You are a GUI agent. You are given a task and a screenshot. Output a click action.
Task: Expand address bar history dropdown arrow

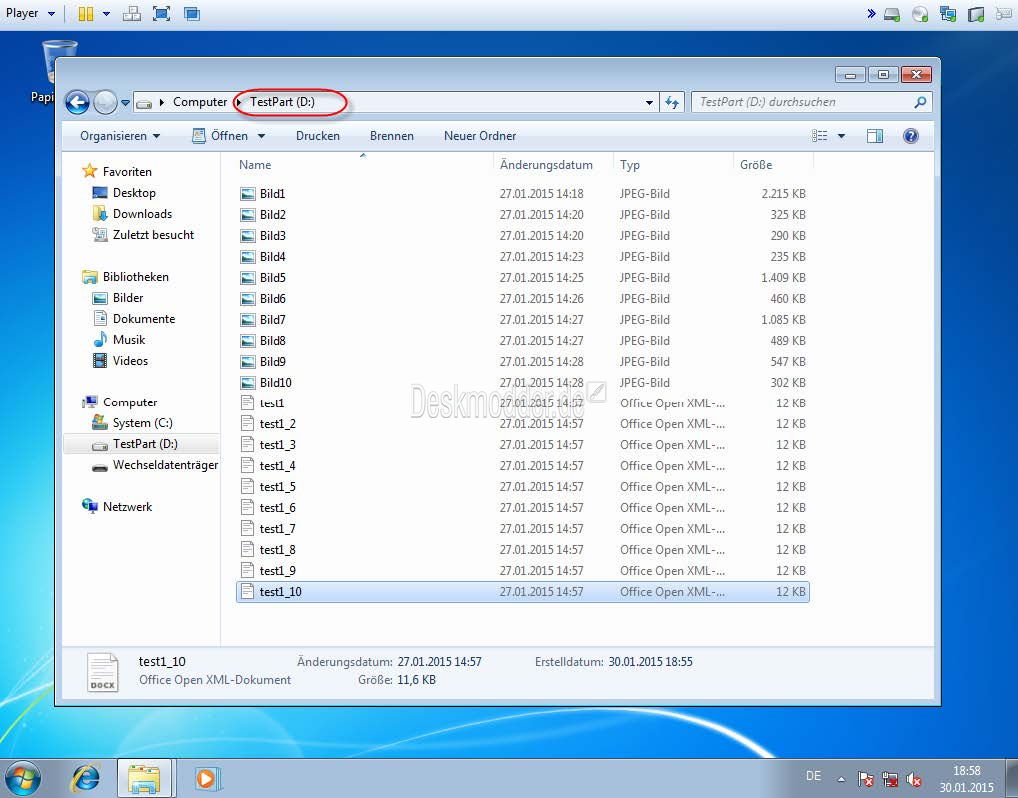(649, 103)
